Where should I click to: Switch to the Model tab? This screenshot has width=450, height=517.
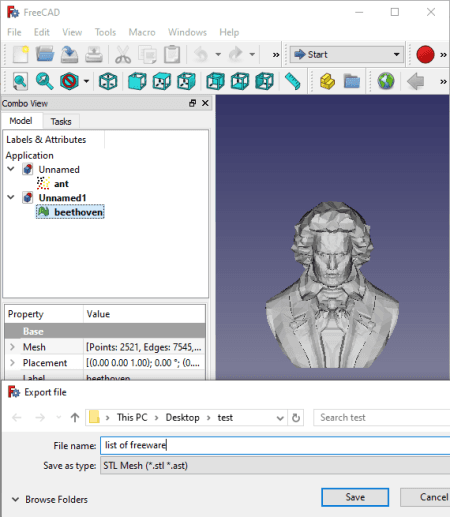[21, 121]
